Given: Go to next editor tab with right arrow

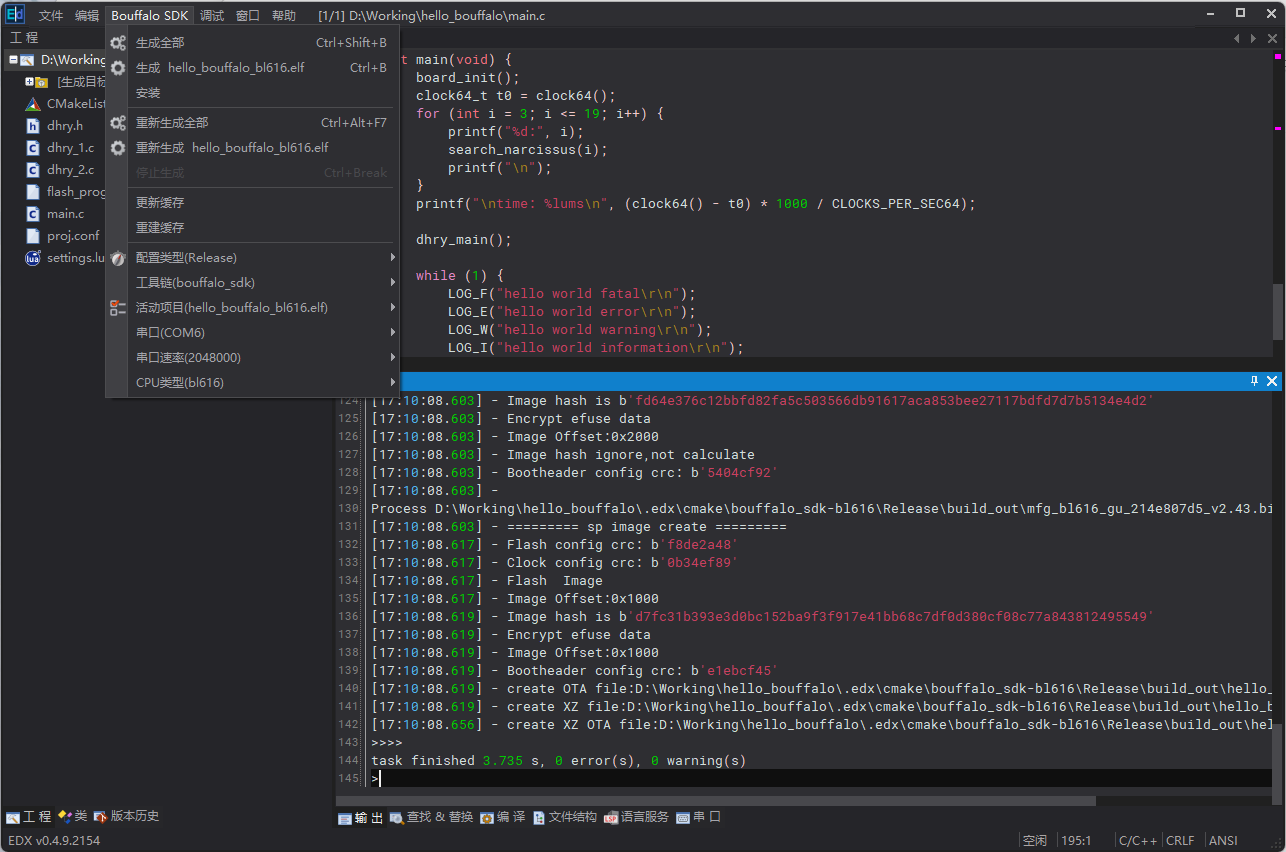Looking at the screenshot, I should (x=1253, y=38).
